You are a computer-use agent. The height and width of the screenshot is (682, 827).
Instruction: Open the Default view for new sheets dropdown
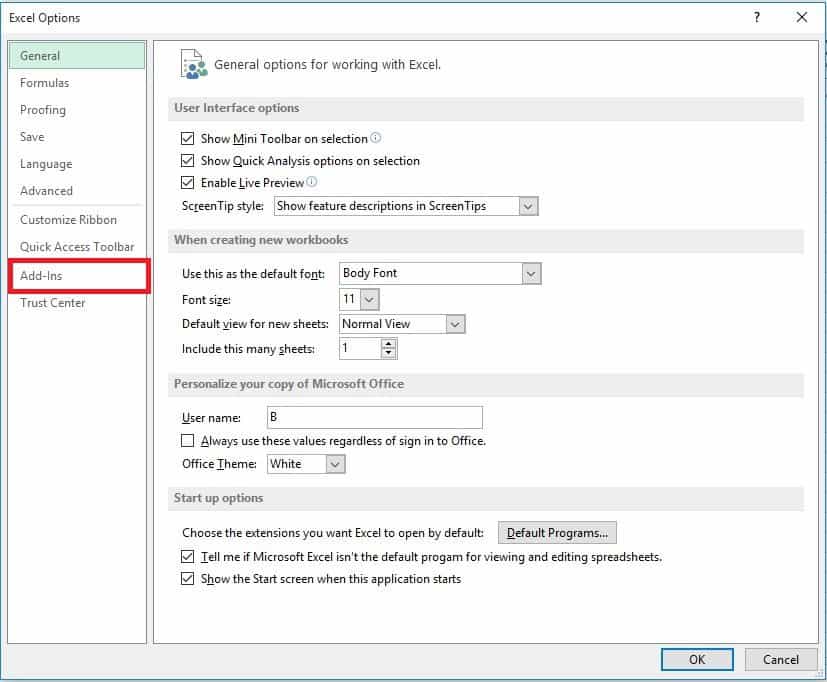(454, 323)
